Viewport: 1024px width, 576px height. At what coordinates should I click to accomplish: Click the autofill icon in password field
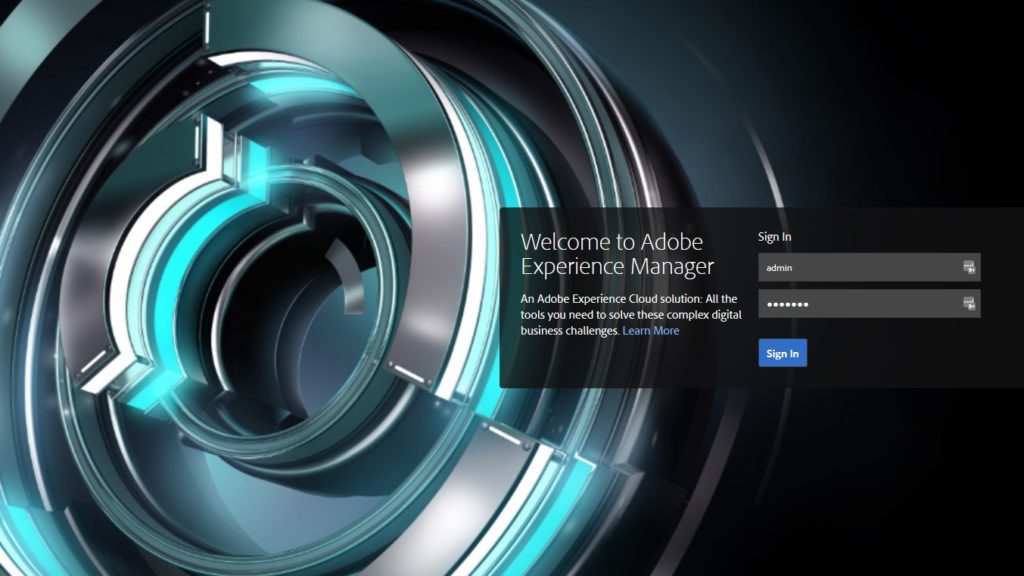969,303
